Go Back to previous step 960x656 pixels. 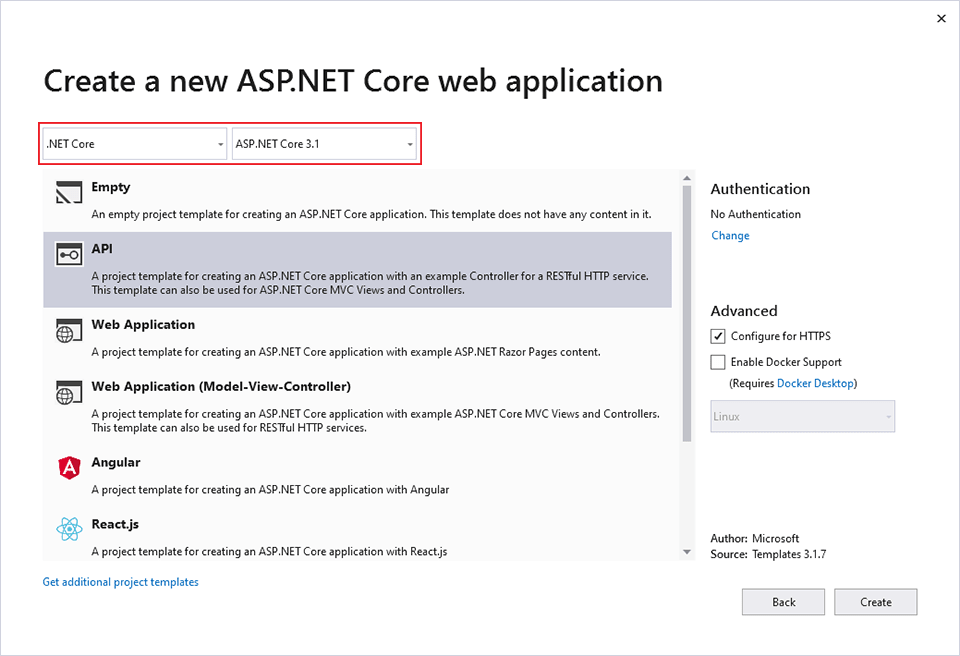tap(783, 602)
